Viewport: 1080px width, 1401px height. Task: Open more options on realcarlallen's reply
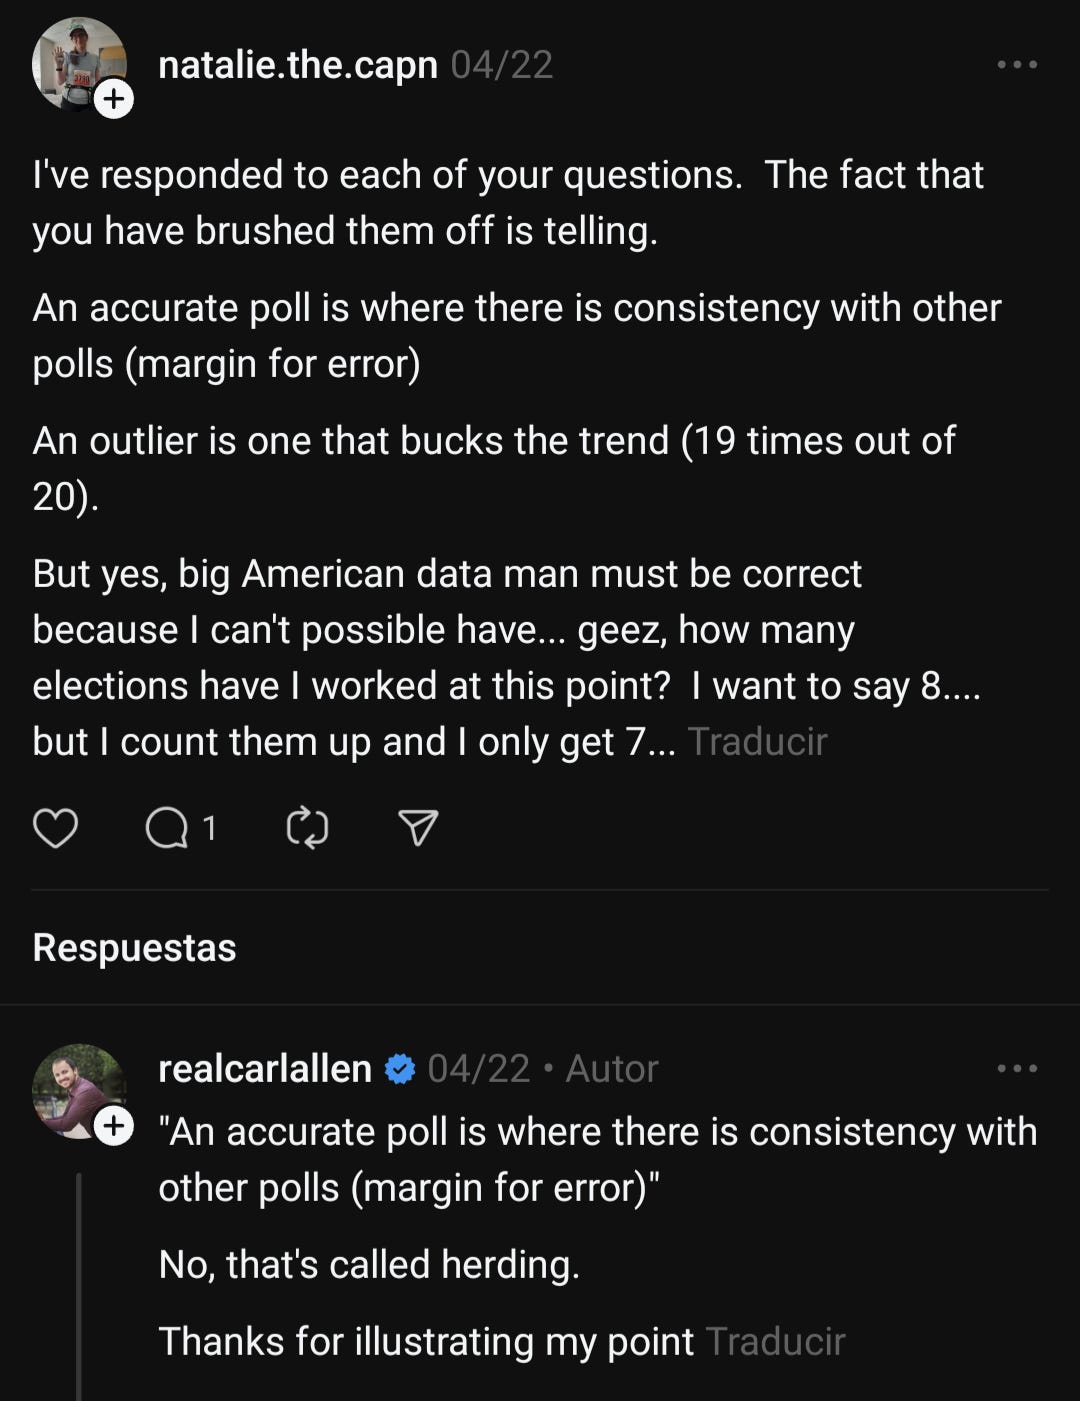click(1017, 1069)
